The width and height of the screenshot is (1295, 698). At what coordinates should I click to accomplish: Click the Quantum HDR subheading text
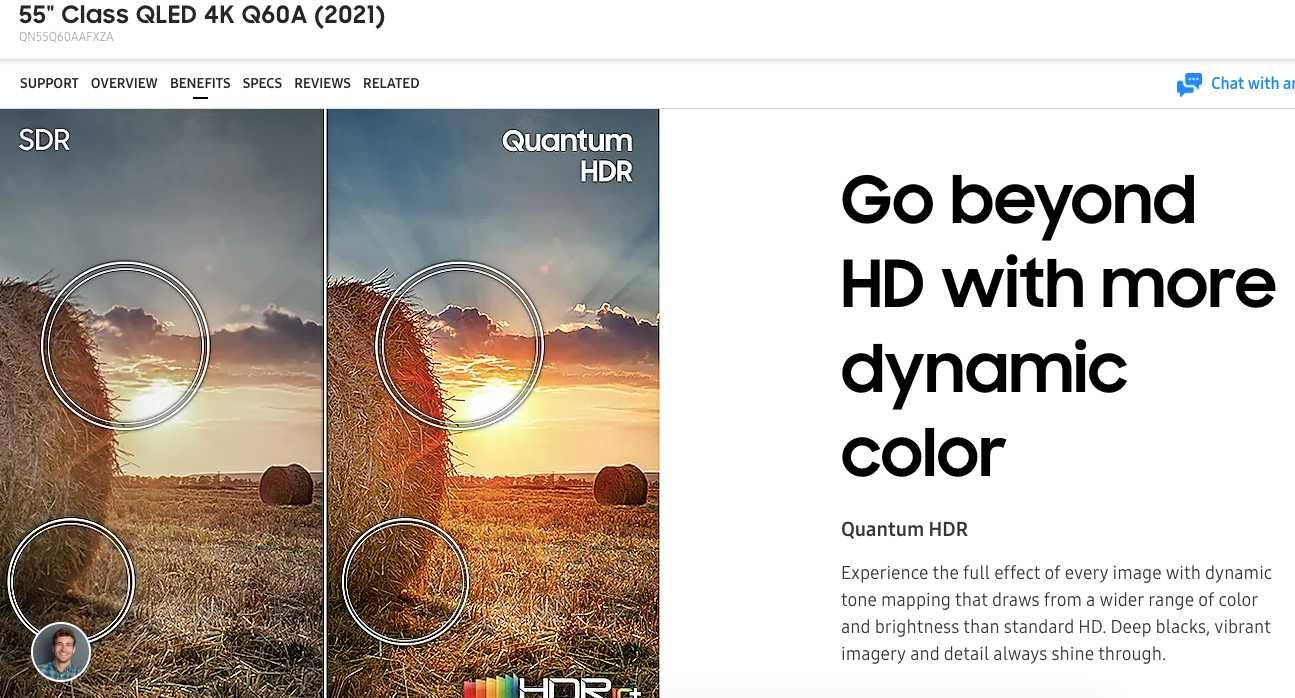point(904,529)
